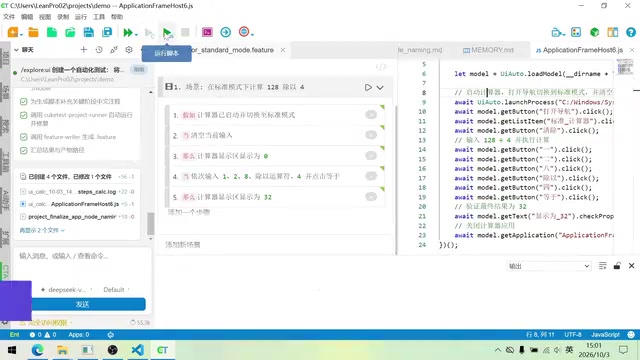Open the 运行 menu

click(x=81, y=17)
